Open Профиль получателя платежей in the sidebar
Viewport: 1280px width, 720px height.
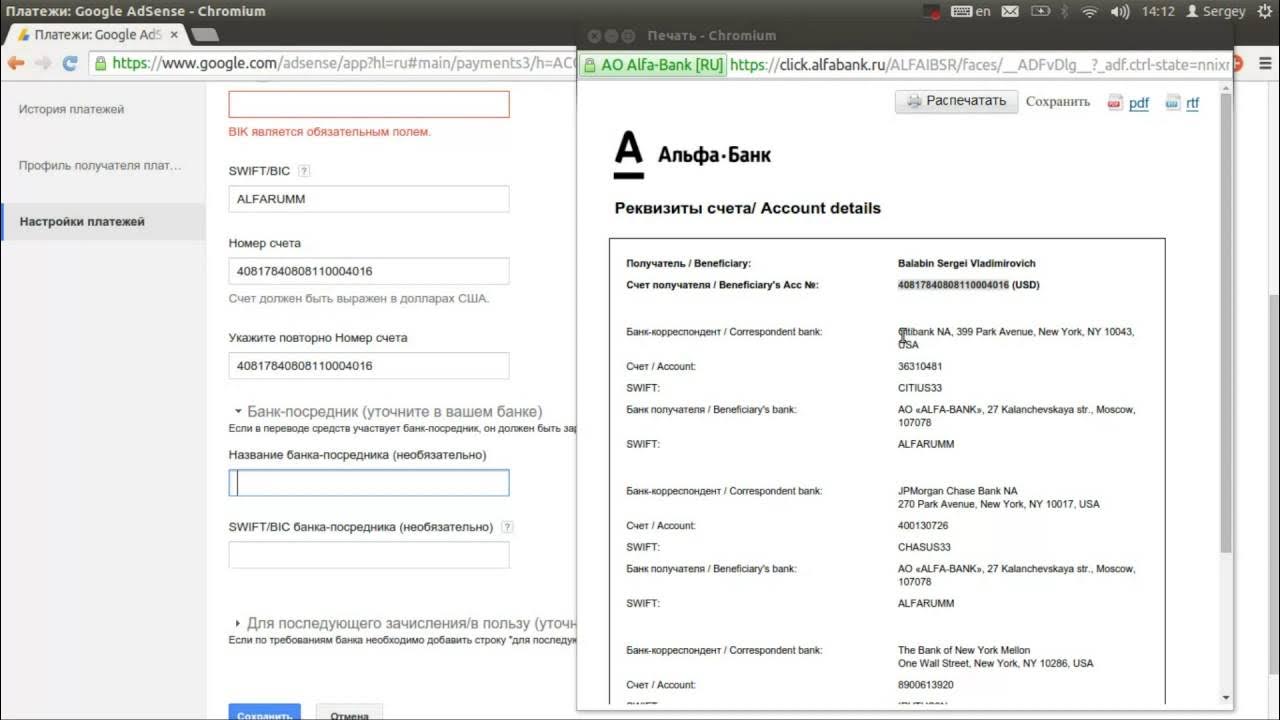coord(100,165)
